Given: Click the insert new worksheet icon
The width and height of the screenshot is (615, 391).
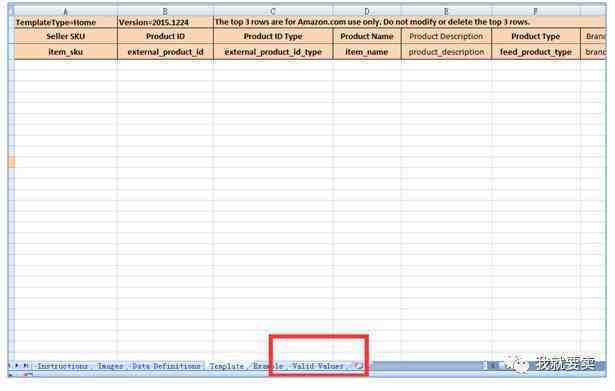Looking at the screenshot, I should 358,366.
